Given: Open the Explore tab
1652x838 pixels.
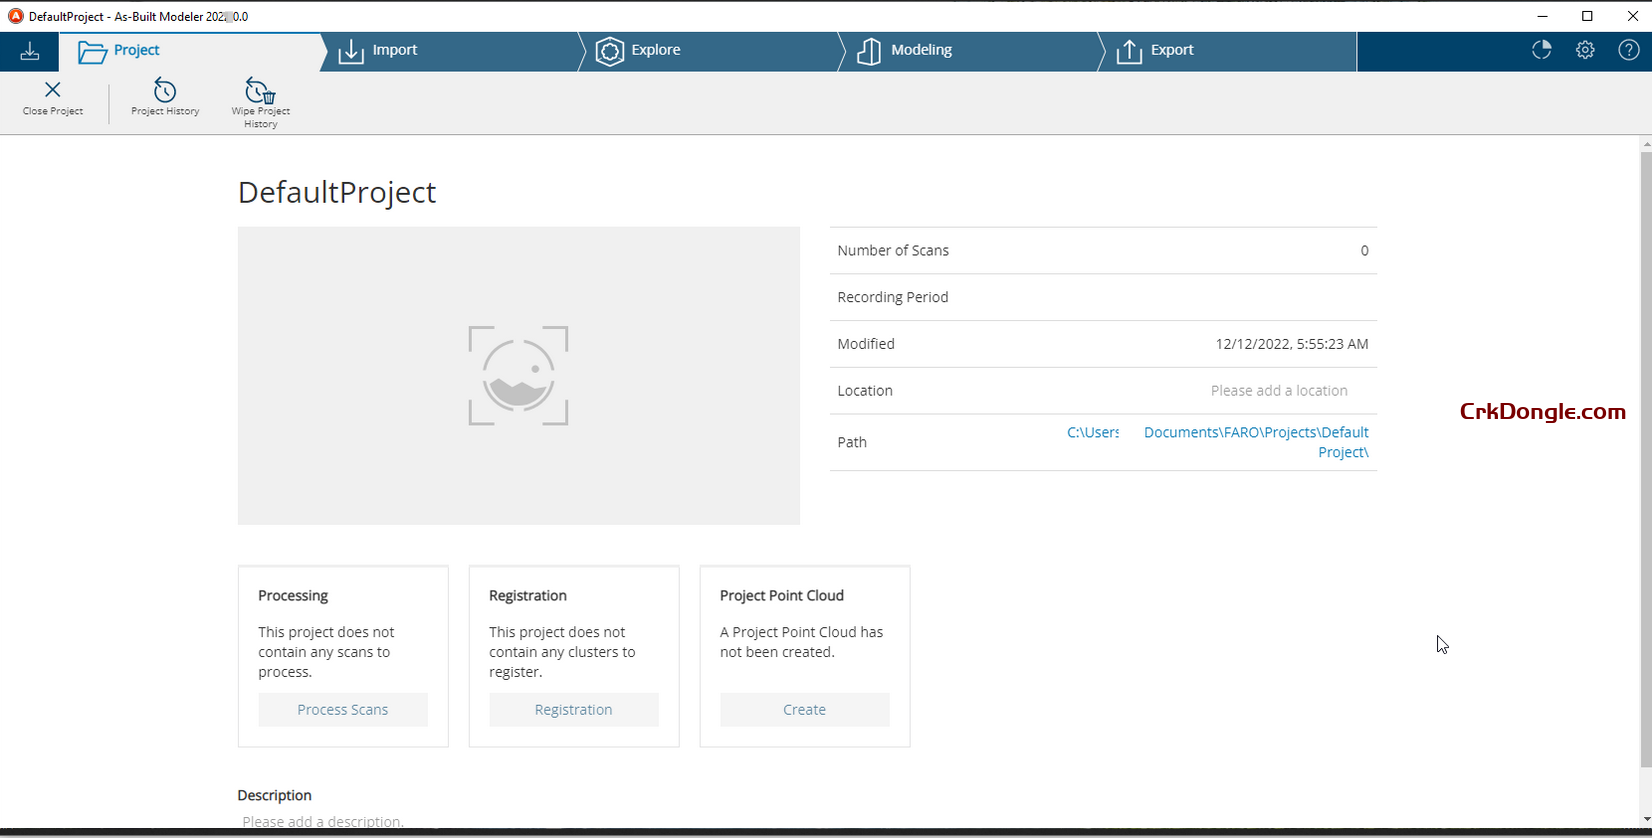Looking at the screenshot, I should click(655, 51).
